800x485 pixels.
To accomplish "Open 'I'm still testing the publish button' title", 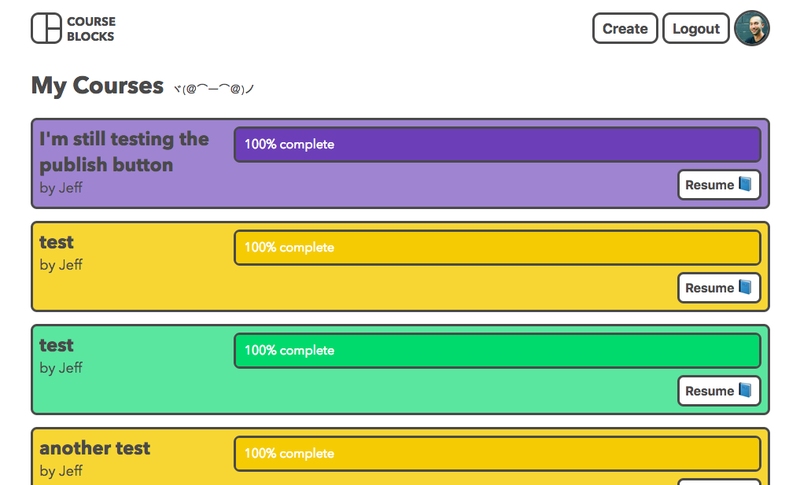I will tap(124, 151).
